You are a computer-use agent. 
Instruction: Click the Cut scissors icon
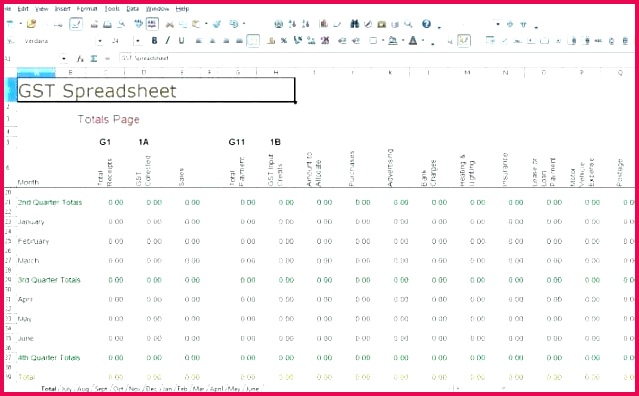(170, 24)
